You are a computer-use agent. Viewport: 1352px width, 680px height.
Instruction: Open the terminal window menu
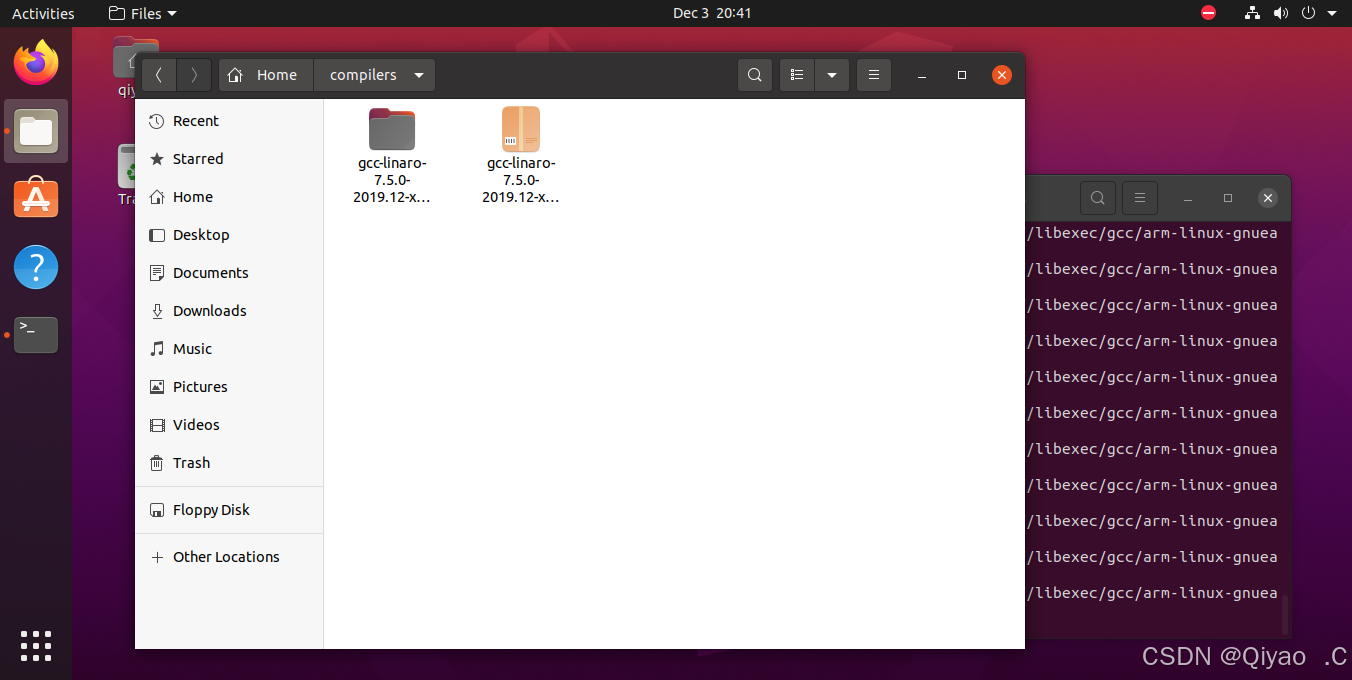[x=1139, y=197]
